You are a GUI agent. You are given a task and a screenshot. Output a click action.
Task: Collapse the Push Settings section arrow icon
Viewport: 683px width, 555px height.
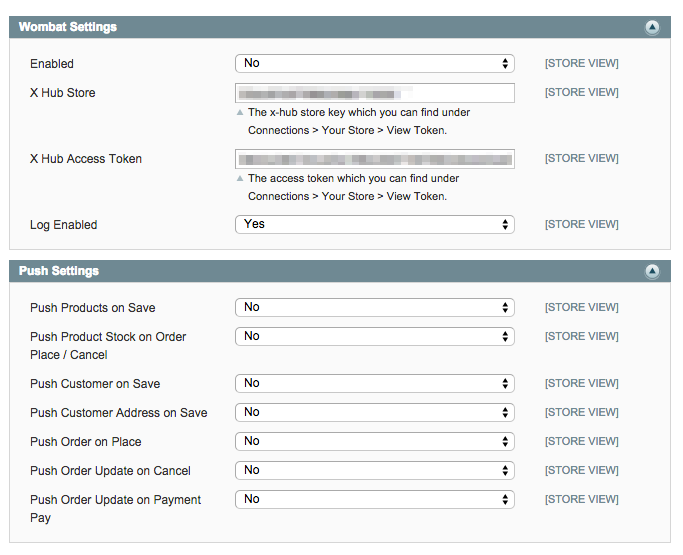(652, 271)
